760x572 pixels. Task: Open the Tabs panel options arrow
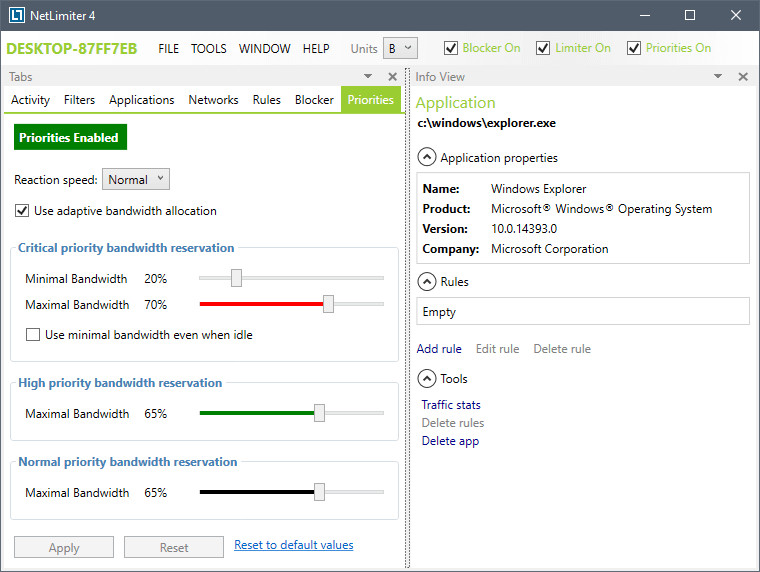coord(368,77)
